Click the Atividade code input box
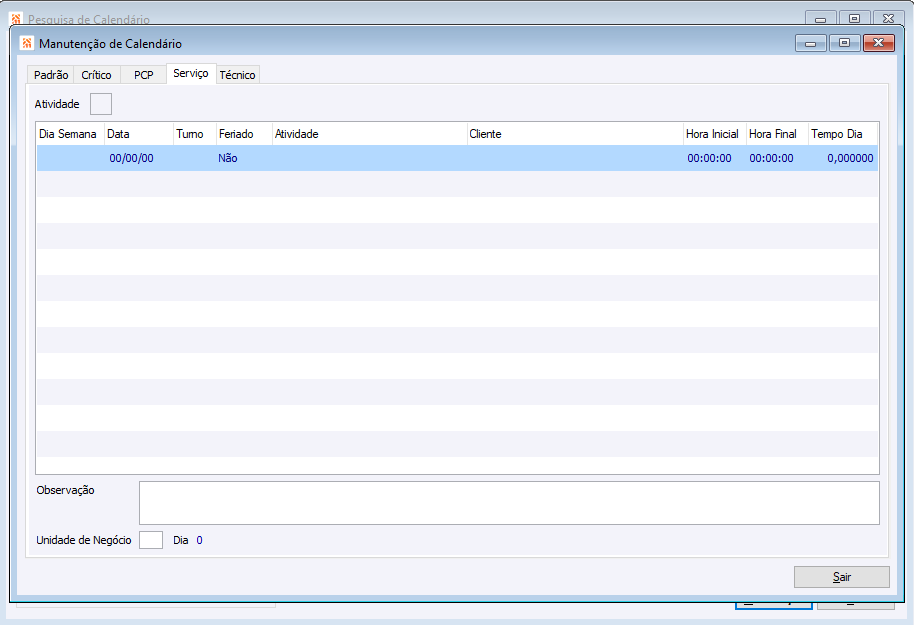The width and height of the screenshot is (914, 625). tap(101, 104)
